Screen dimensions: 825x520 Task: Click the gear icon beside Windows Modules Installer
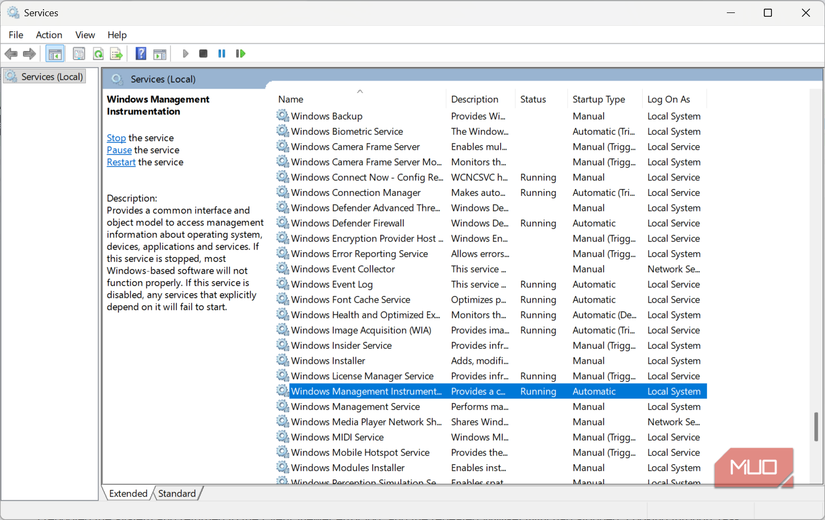[283, 466]
